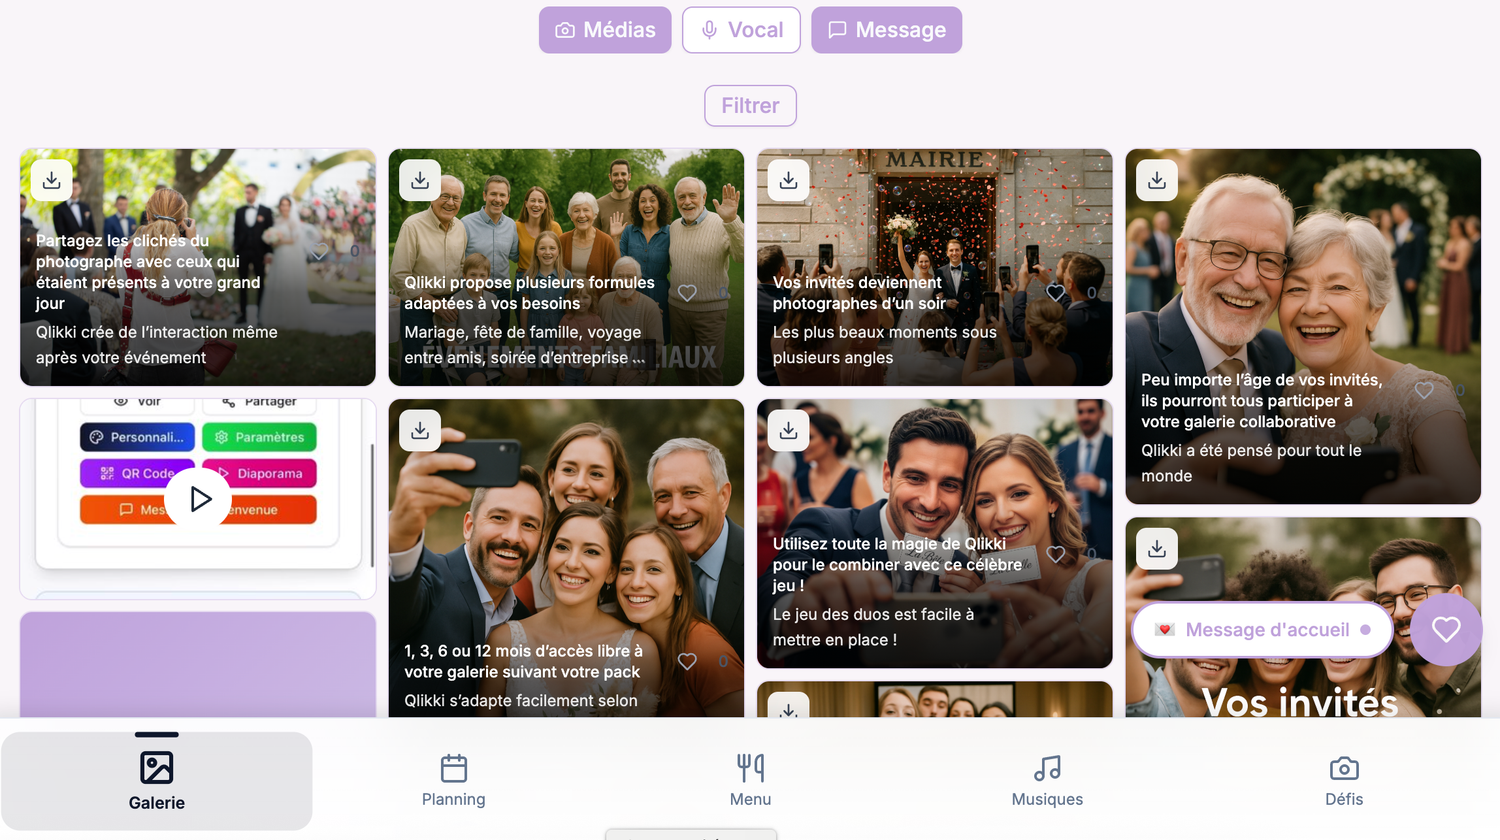Like the 'Utilisez toute la magie de Qlikki' photo
This screenshot has height=840, width=1500.
click(x=1056, y=554)
